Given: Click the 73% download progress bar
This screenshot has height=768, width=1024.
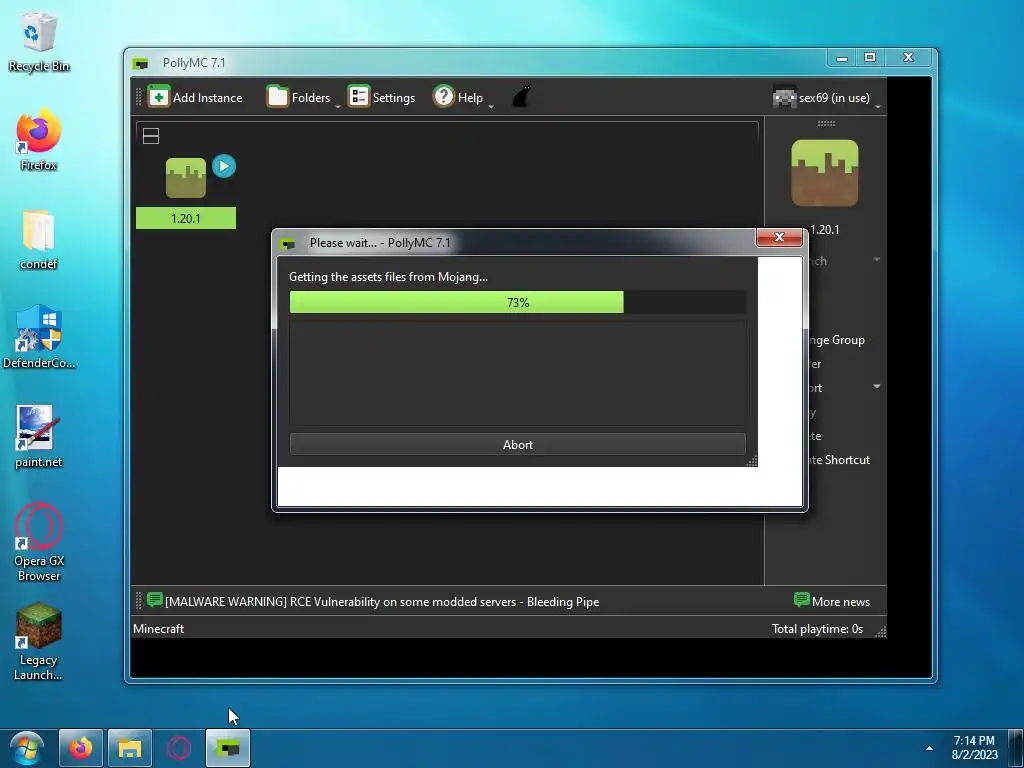Looking at the screenshot, I should coord(517,302).
